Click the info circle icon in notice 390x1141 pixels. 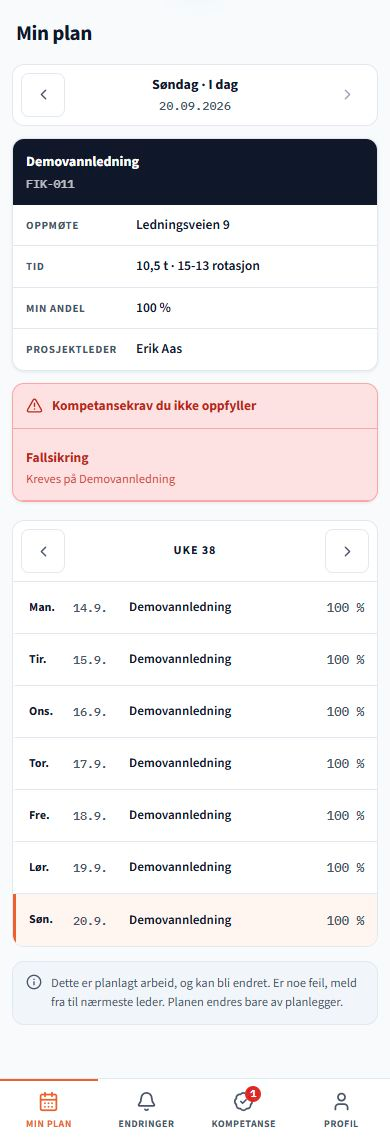[x=34, y=982]
